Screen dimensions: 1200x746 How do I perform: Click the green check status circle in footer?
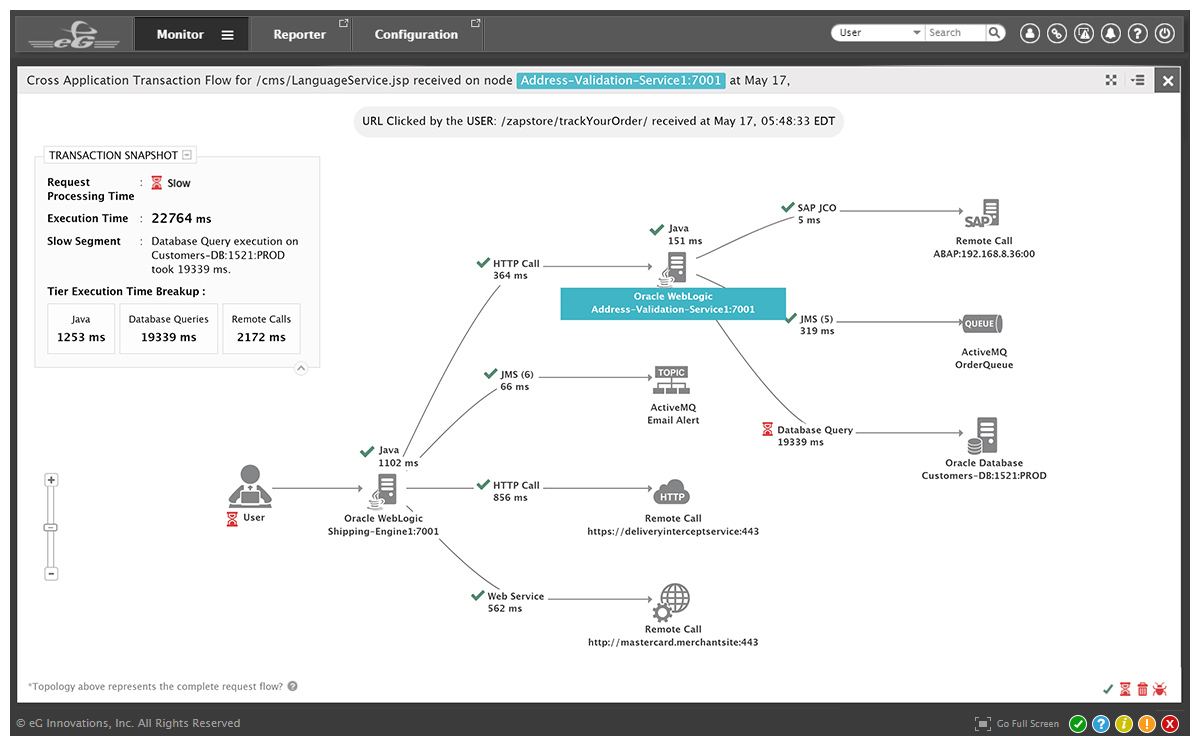(x=1078, y=724)
